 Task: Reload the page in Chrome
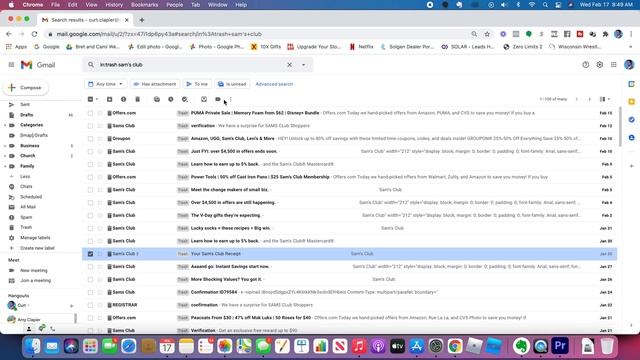point(34,34)
